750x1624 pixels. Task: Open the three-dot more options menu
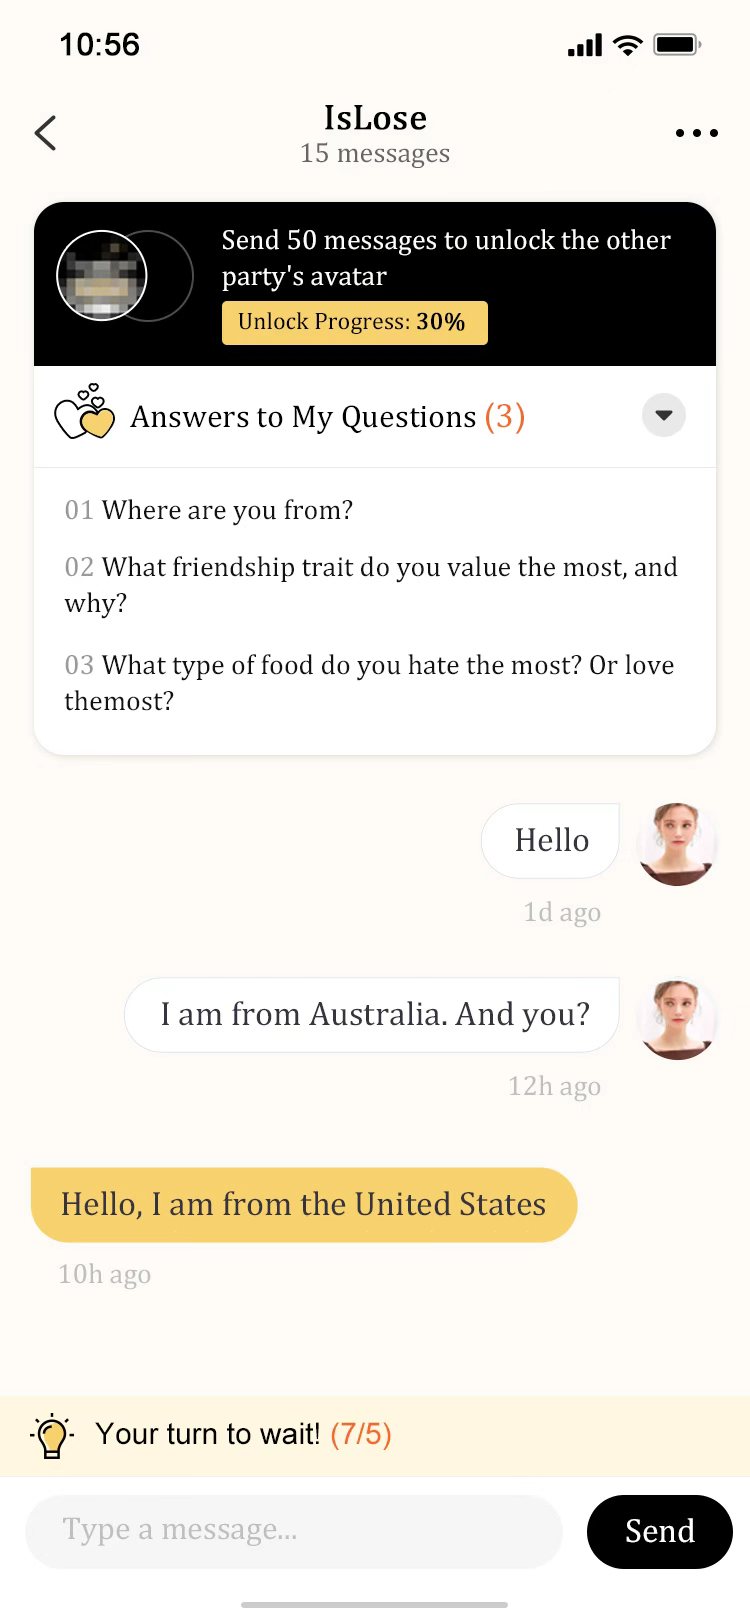coord(696,133)
